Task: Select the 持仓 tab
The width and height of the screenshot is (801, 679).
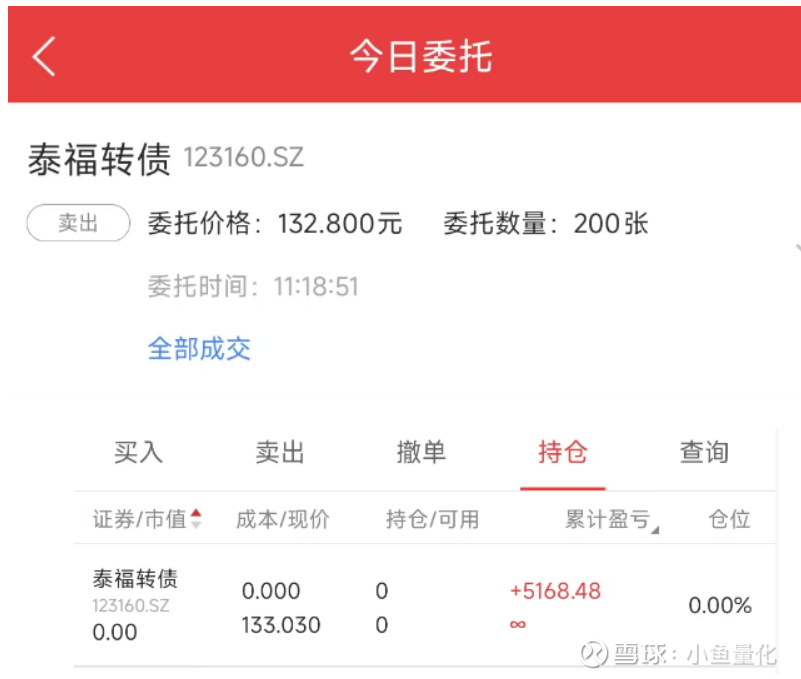Action: click(x=562, y=452)
